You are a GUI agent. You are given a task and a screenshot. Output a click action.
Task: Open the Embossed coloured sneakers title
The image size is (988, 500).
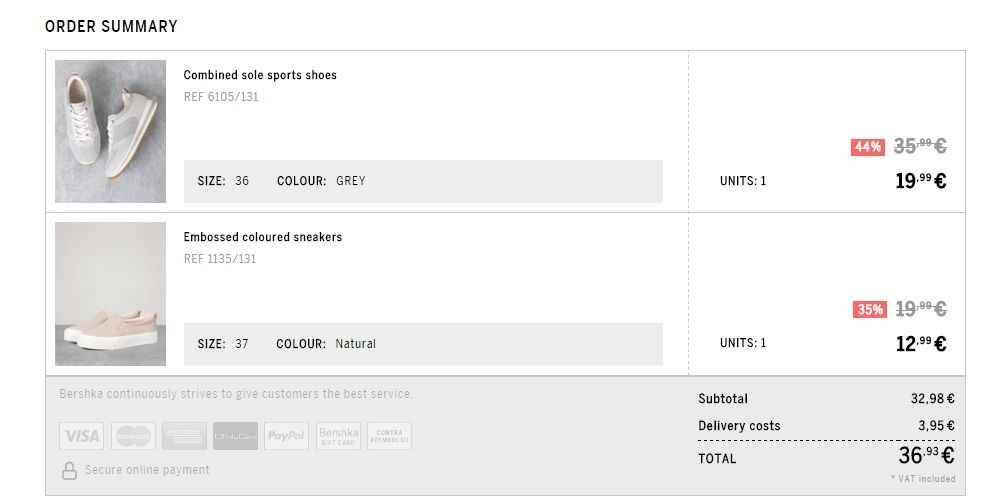[263, 237]
